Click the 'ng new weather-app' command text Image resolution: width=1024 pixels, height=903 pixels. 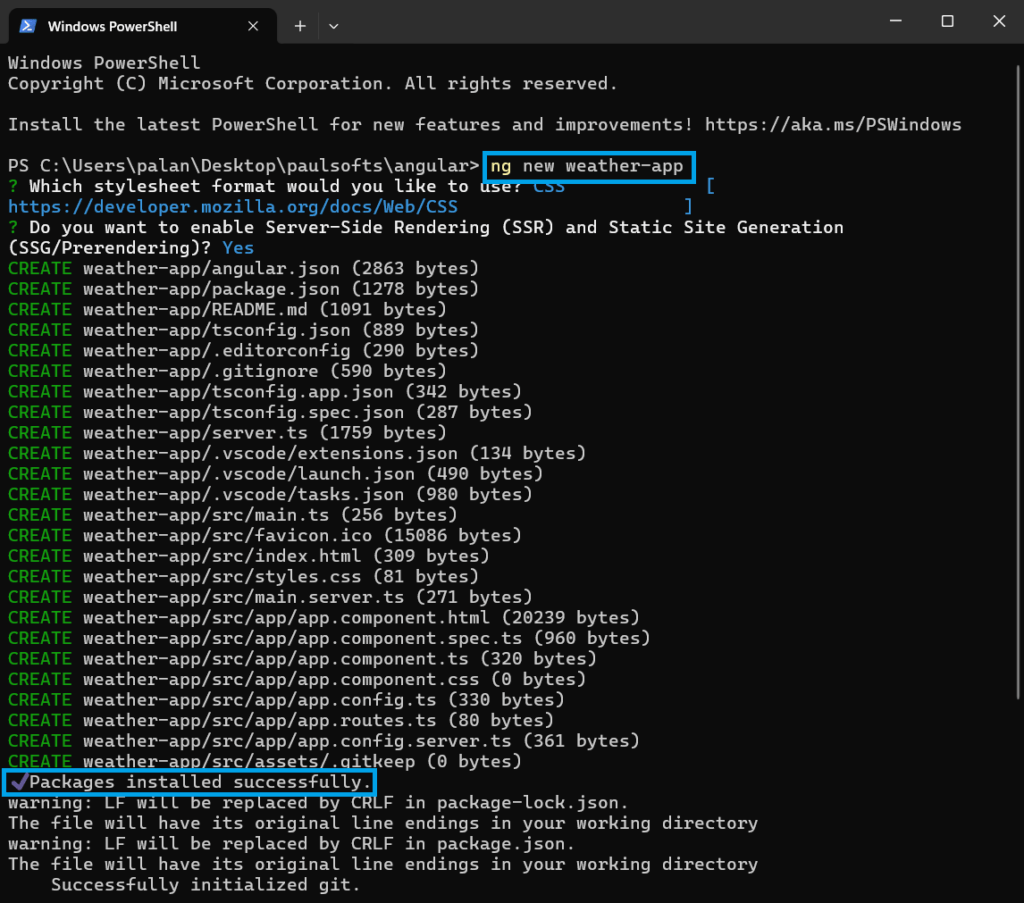click(x=586, y=166)
